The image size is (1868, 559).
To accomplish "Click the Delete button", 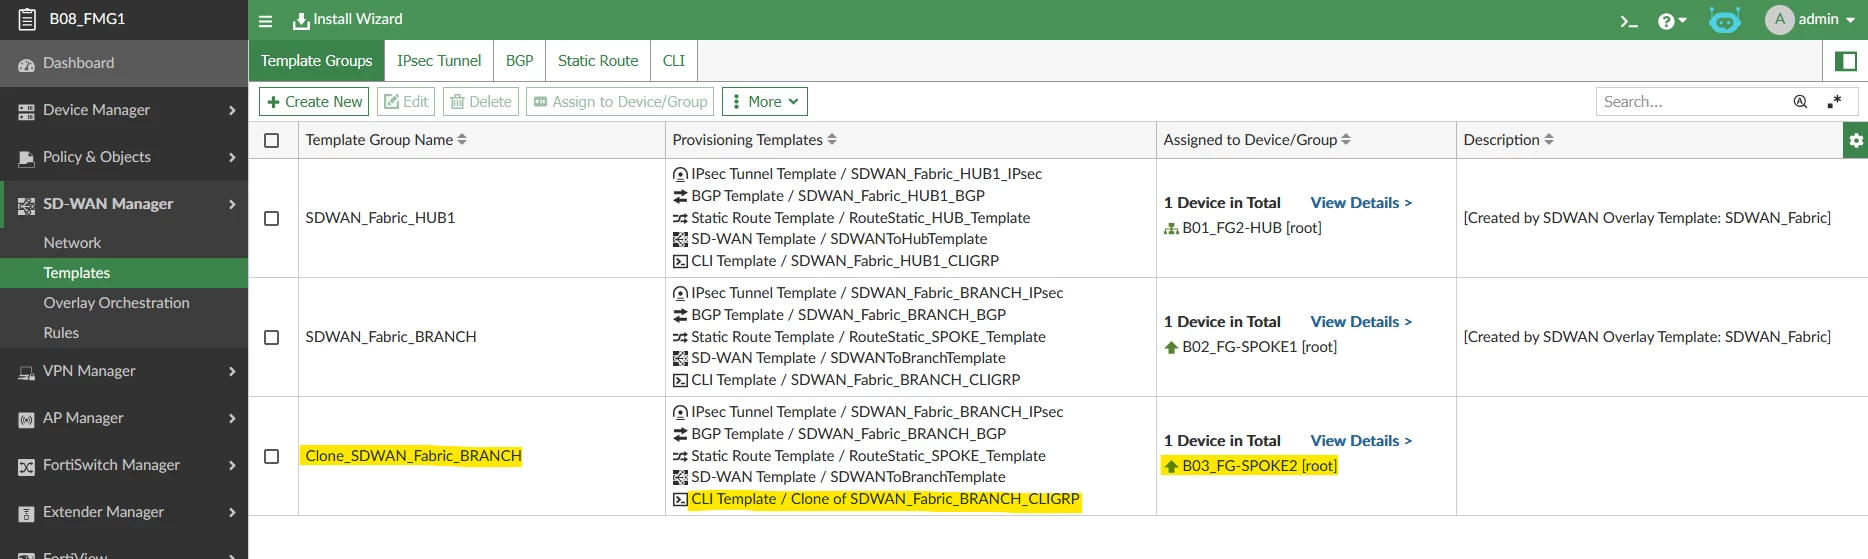I will point(481,102).
